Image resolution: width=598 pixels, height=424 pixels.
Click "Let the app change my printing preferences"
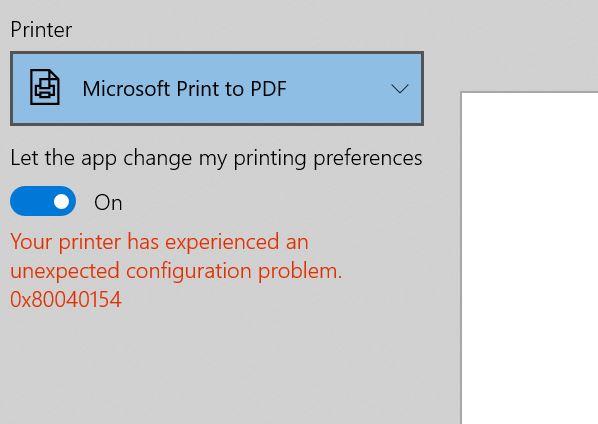pyautogui.click(x=216, y=159)
